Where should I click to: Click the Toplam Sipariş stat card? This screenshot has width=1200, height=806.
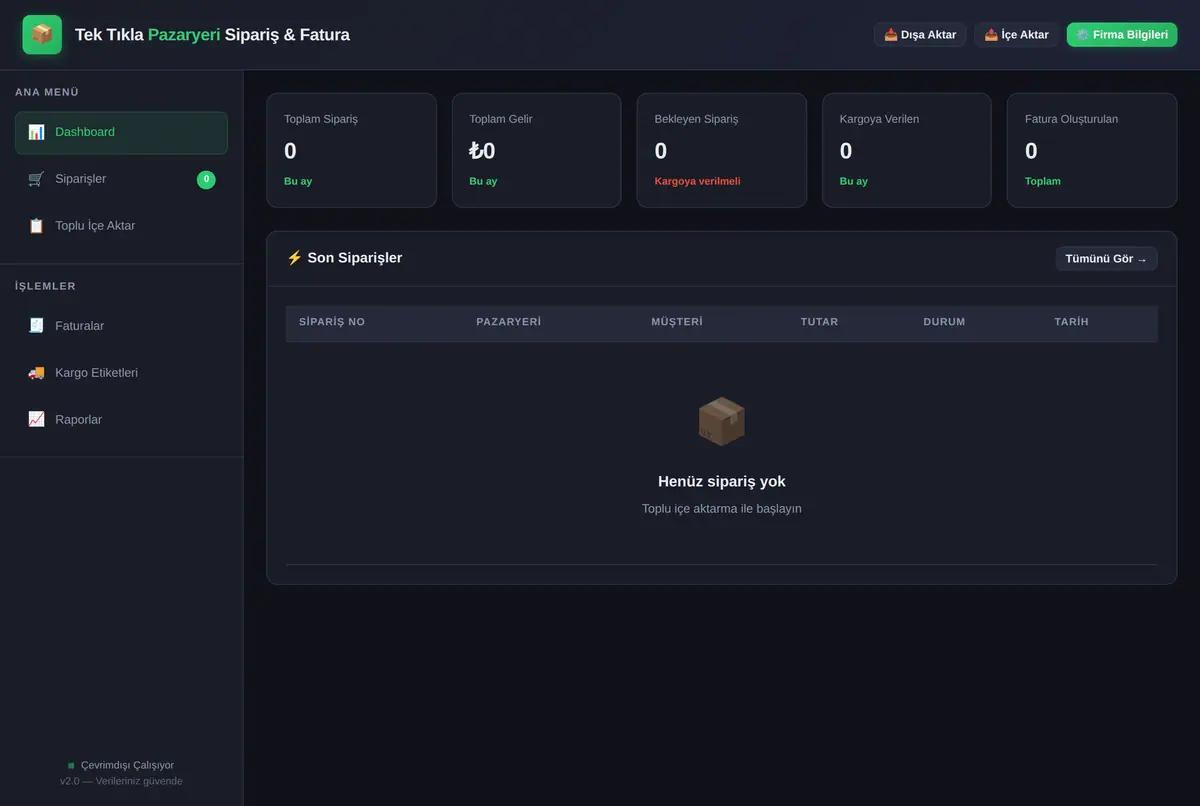point(351,150)
